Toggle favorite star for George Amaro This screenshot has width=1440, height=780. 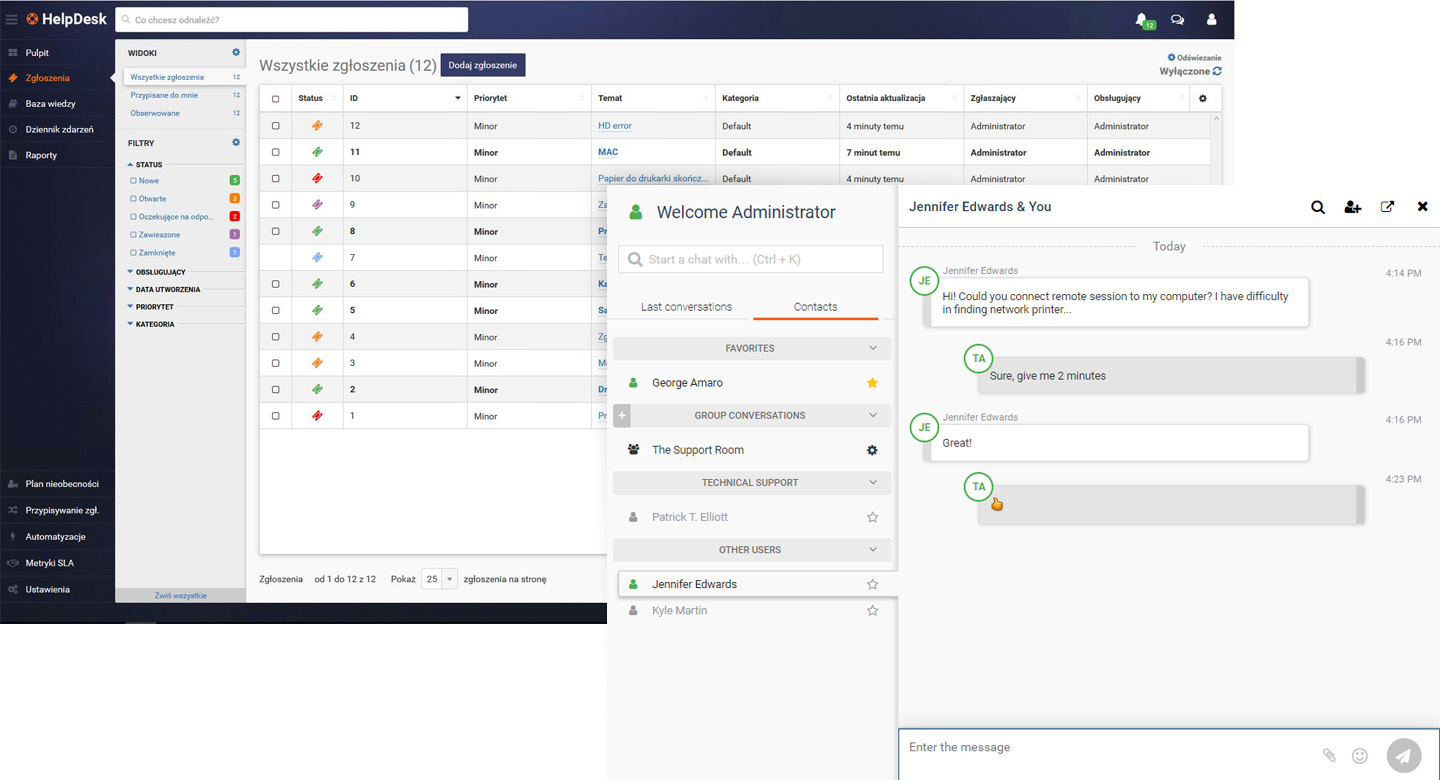(872, 383)
